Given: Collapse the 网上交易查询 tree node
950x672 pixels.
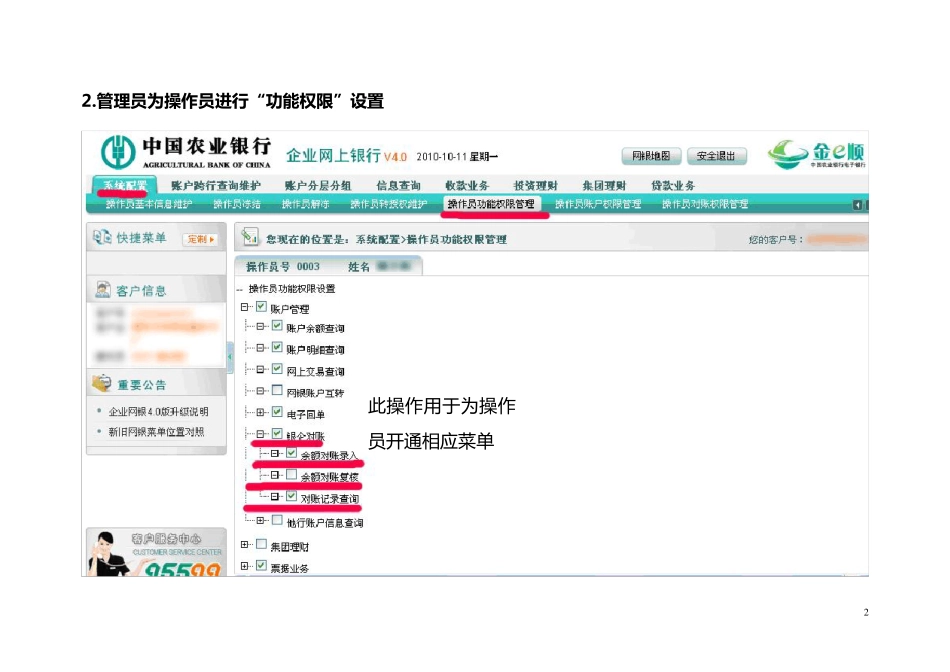Looking at the screenshot, I should [261, 370].
